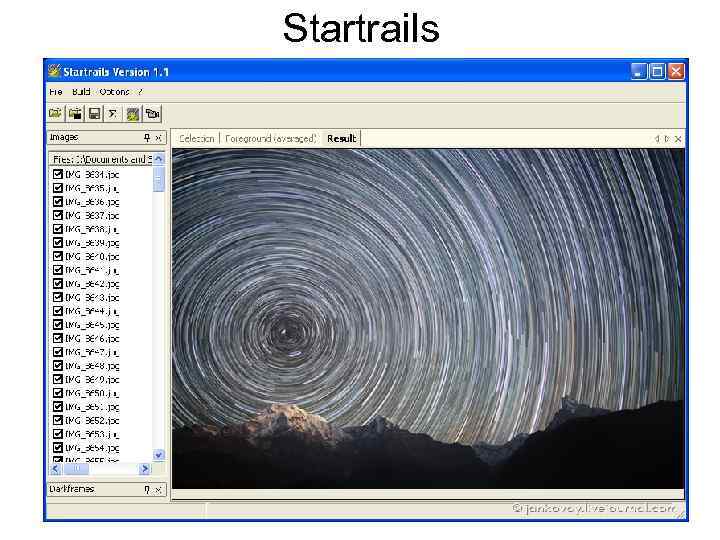Select the IMG_3648.jpg file name
The image size is (720, 540).
pyautogui.click(x=92, y=366)
